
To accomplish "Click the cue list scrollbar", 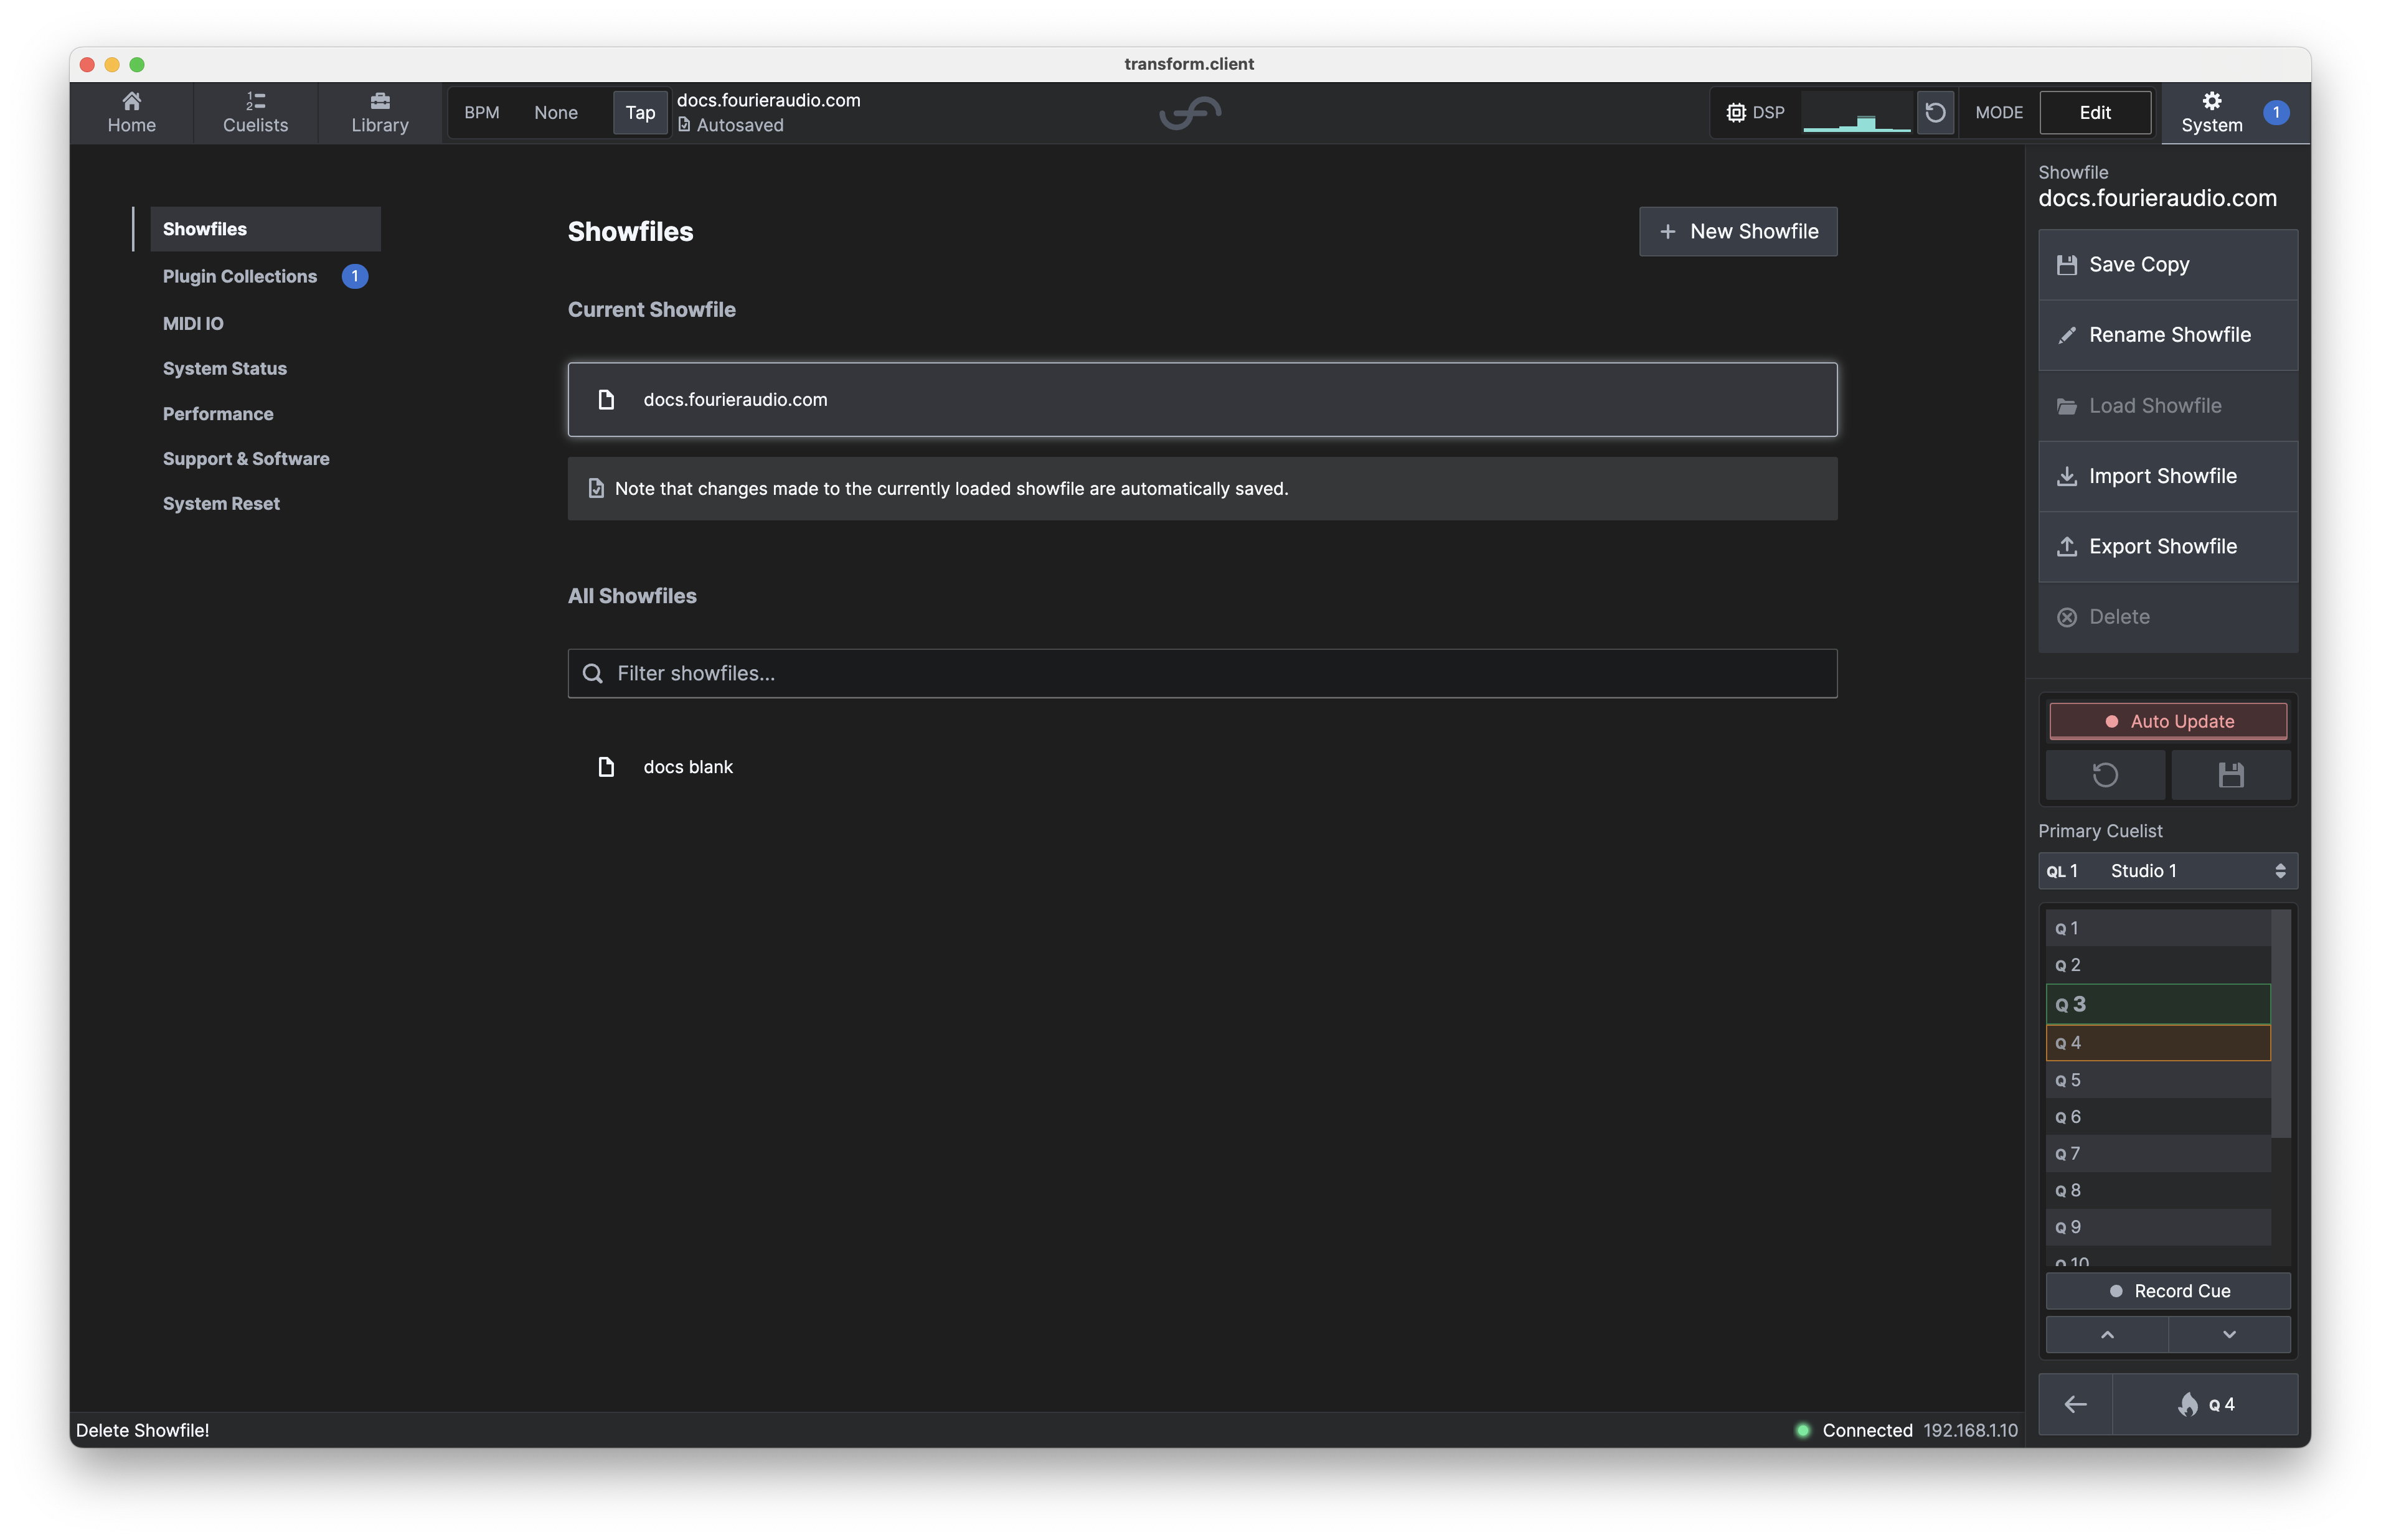I will pos(2280,1024).
